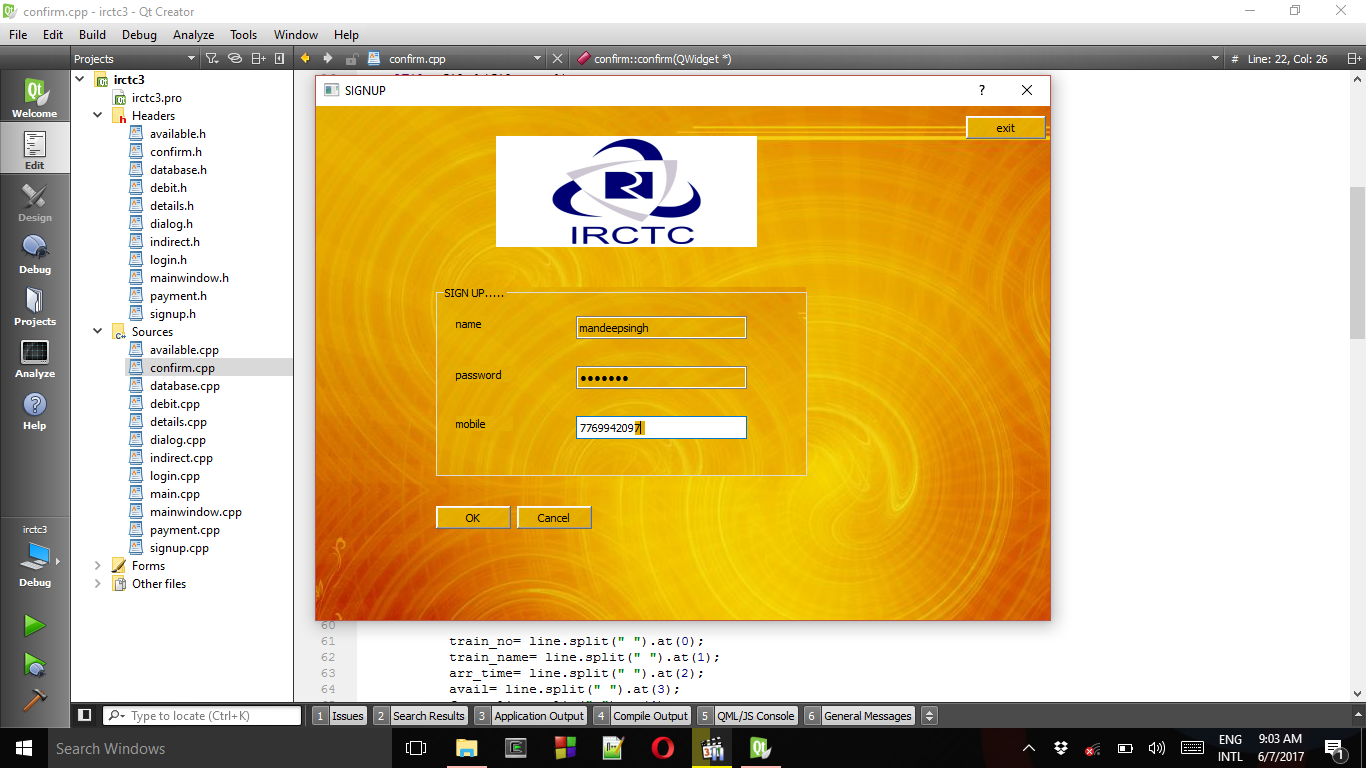Open the General Messages pane
The height and width of the screenshot is (768, 1366).
[860, 716]
